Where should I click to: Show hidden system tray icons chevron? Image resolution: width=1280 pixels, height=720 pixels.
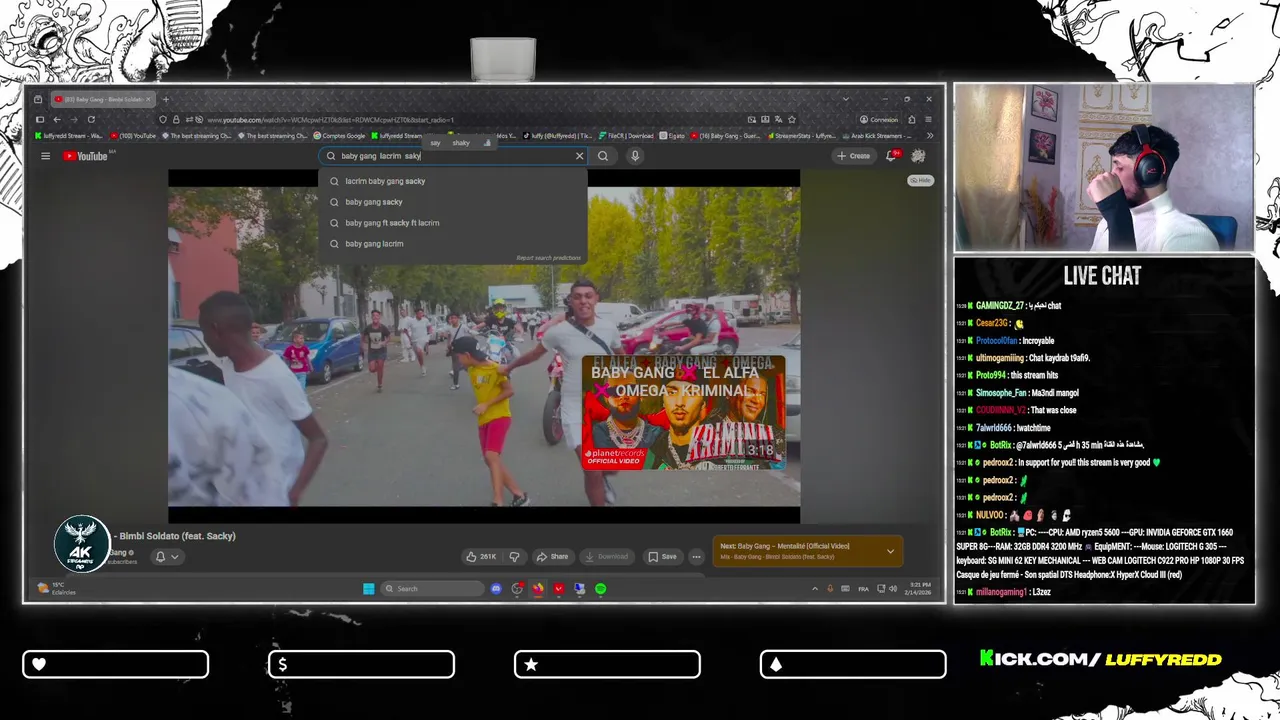coord(814,589)
